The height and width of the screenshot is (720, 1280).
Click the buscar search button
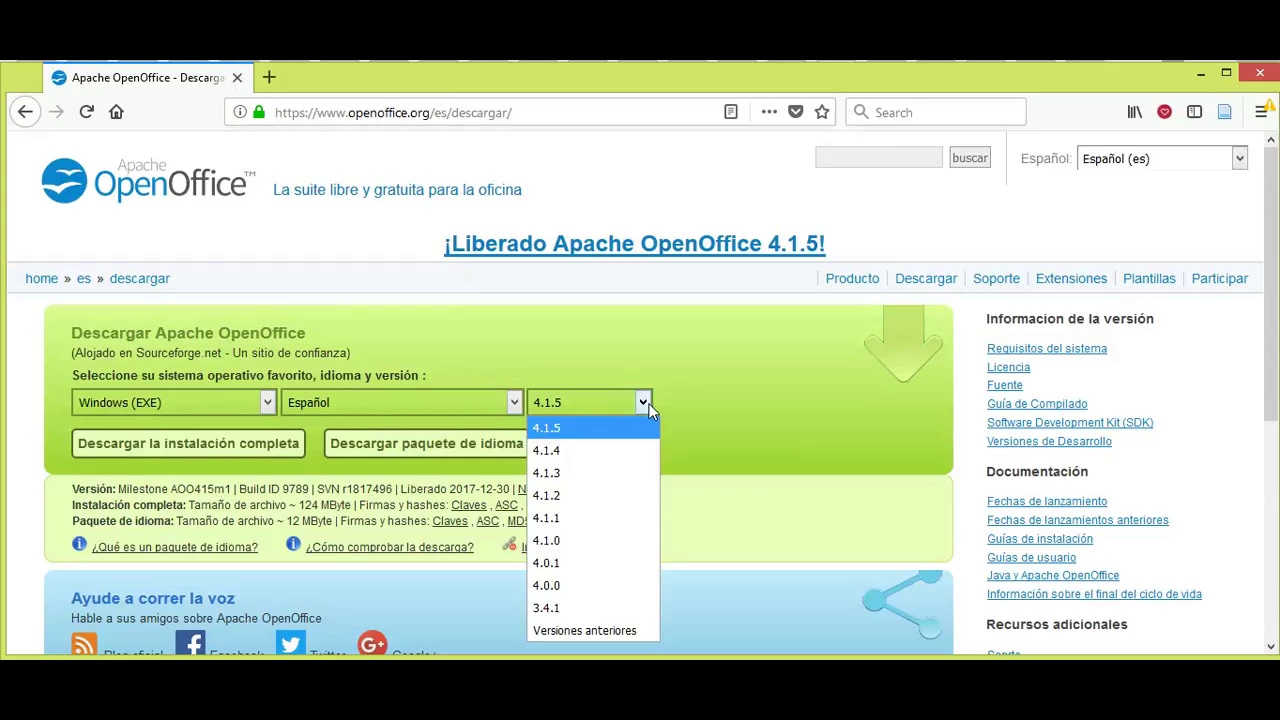point(969,158)
